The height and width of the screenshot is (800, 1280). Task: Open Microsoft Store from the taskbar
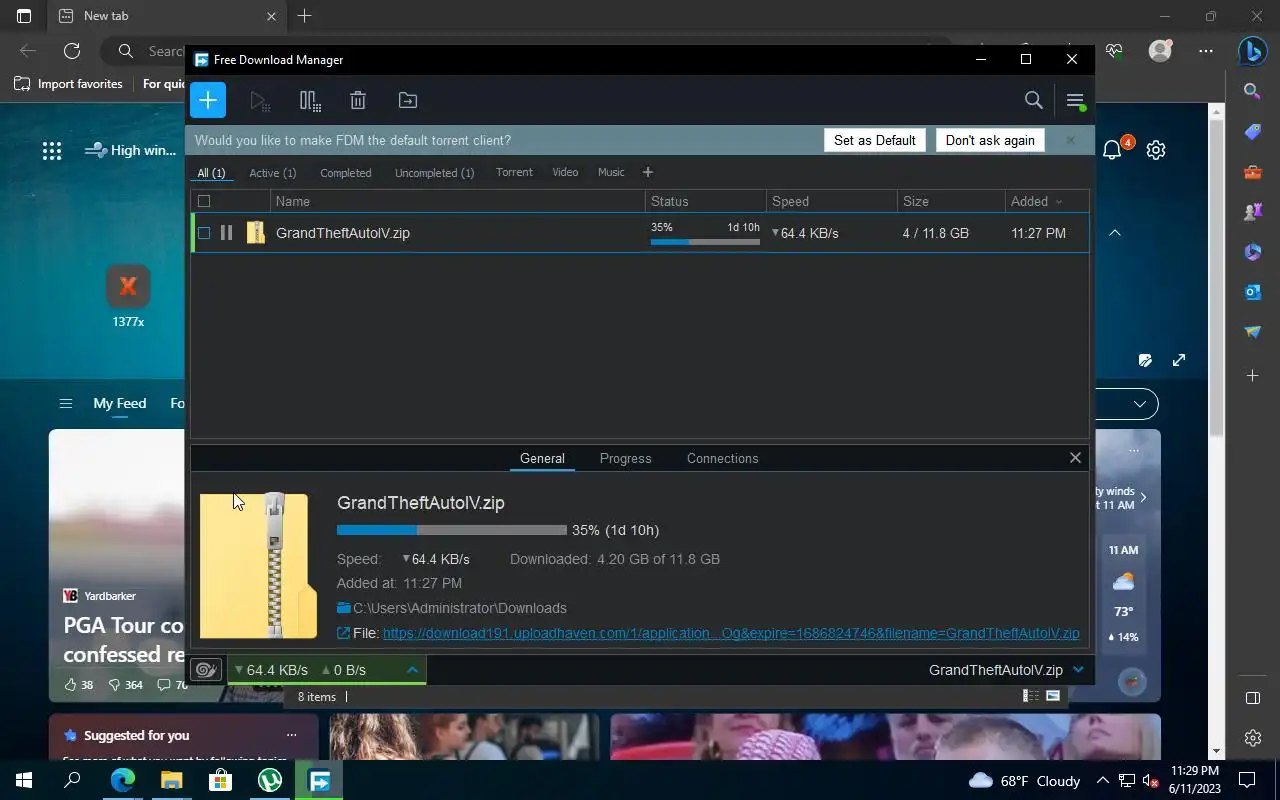(220, 780)
